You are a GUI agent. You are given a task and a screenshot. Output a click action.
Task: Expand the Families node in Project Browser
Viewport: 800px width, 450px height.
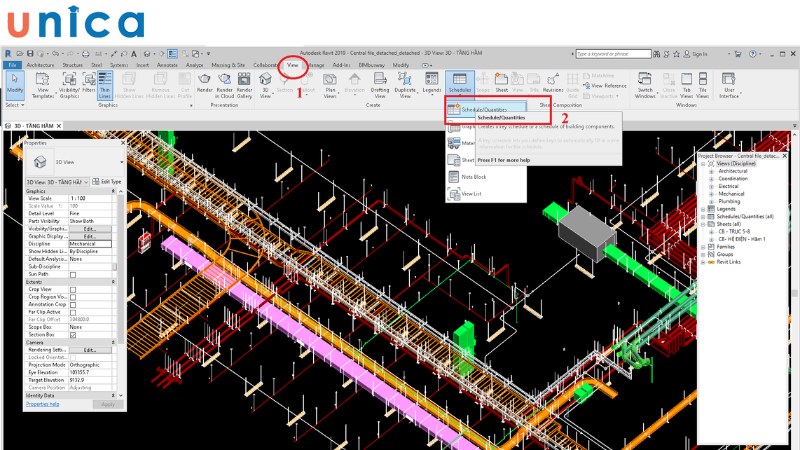click(x=703, y=247)
